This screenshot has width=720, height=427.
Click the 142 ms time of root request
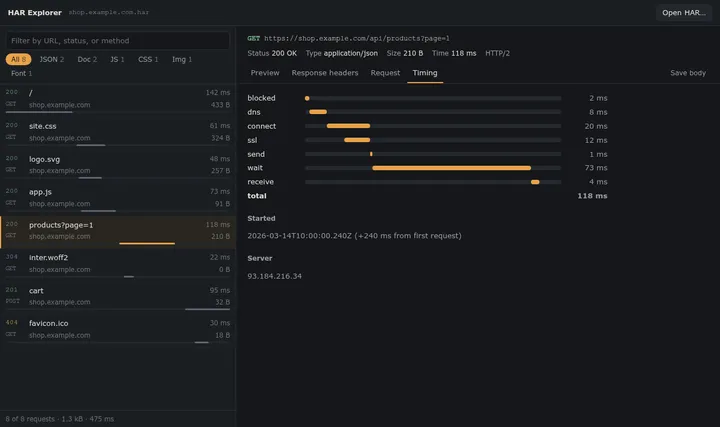tap(218, 92)
